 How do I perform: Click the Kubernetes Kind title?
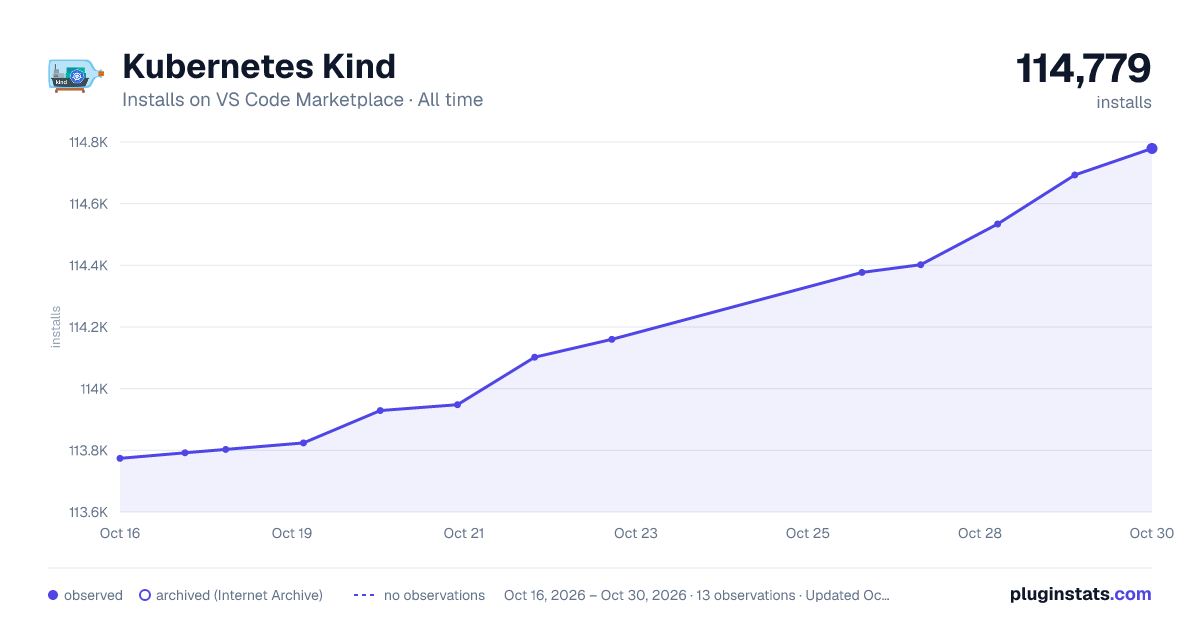(x=259, y=66)
